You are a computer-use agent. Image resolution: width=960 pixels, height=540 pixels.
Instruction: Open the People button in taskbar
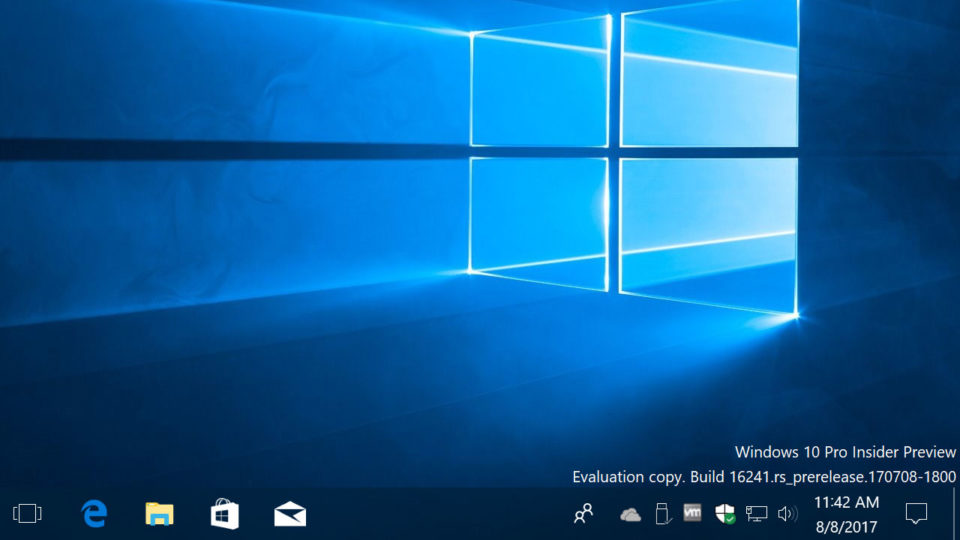coord(583,513)
